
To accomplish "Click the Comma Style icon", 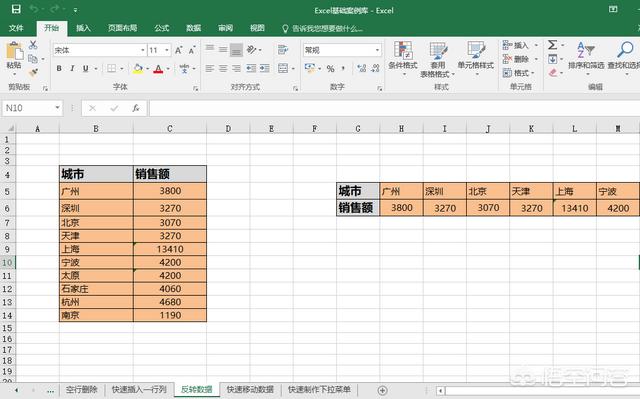I will [x=343, y=69].
